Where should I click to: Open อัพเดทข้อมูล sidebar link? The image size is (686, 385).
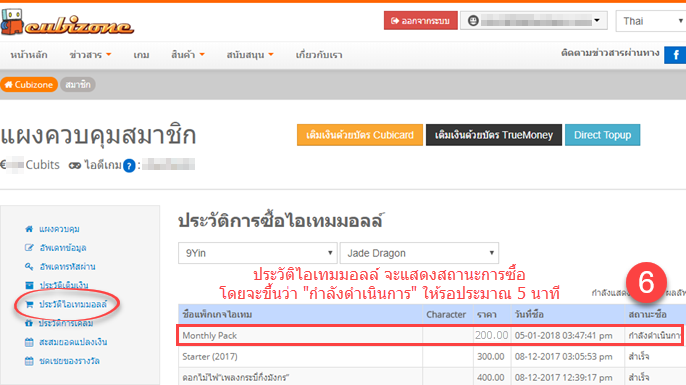tap(63, 248)
